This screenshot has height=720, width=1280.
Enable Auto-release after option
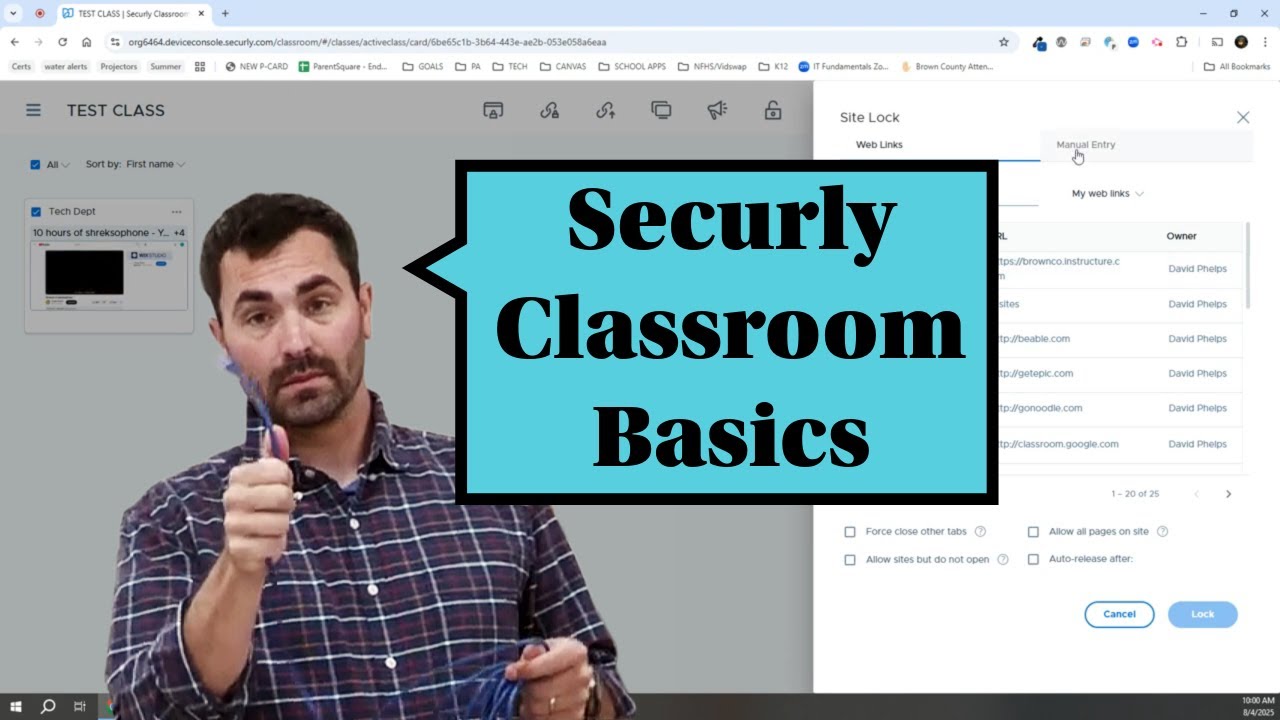1033,560
